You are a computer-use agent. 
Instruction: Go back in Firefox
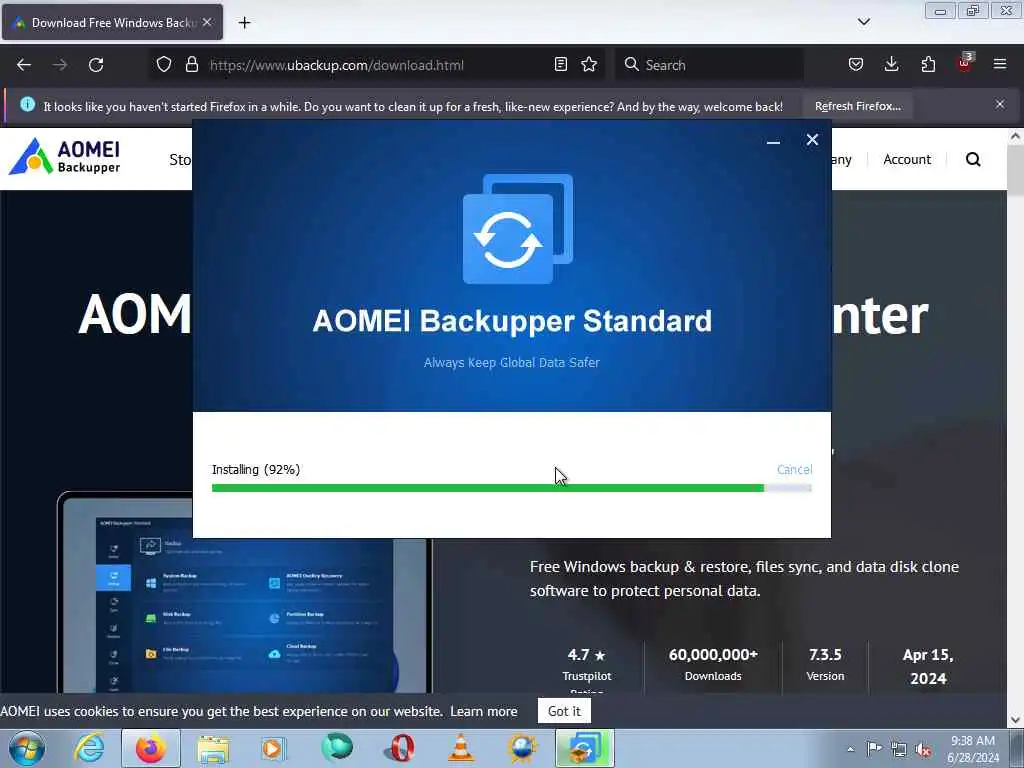click(24, 65)
